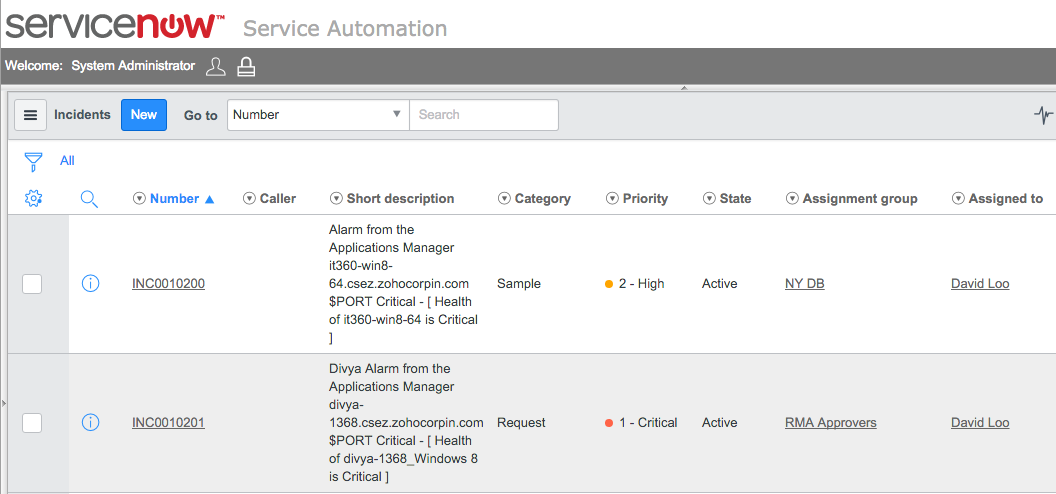
Task: Click the user profile icon
Action: (215, 67)
